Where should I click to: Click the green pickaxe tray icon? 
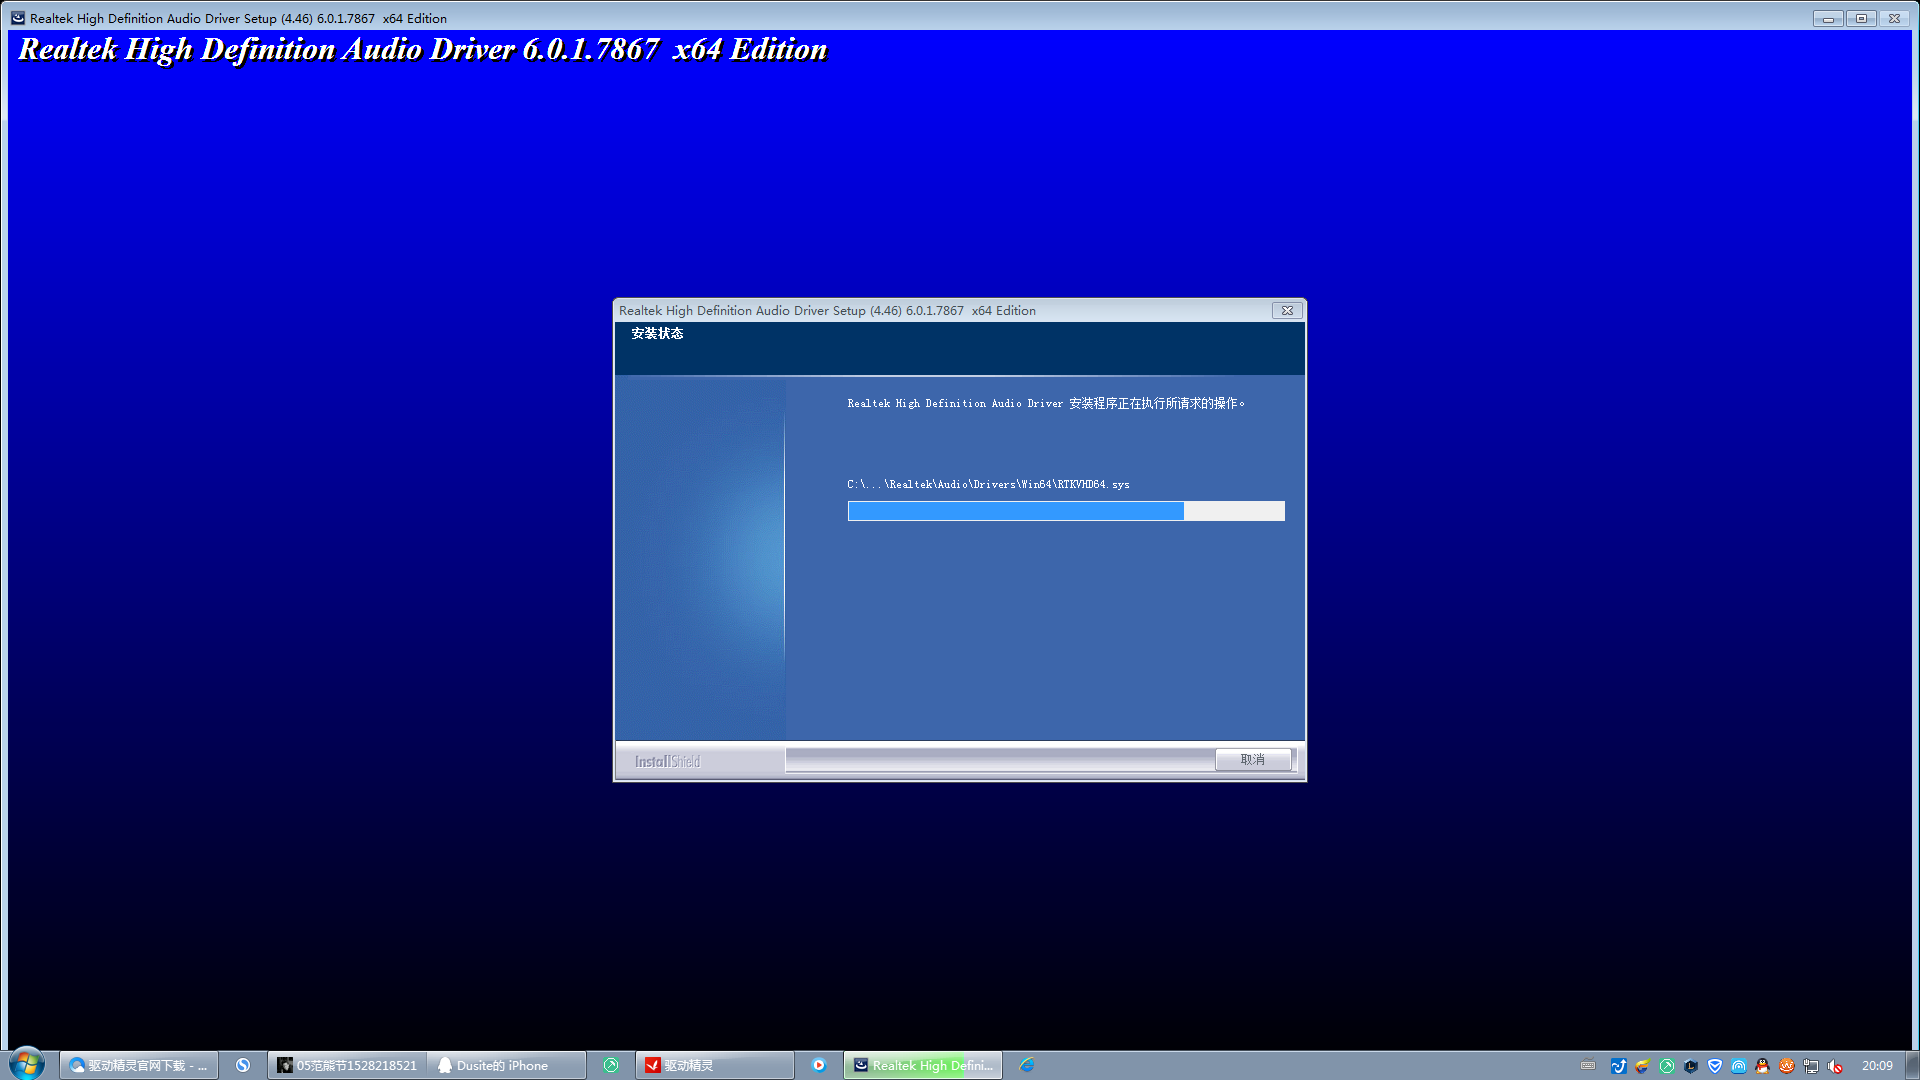pyautogui.click(x=1666, y=1066)
